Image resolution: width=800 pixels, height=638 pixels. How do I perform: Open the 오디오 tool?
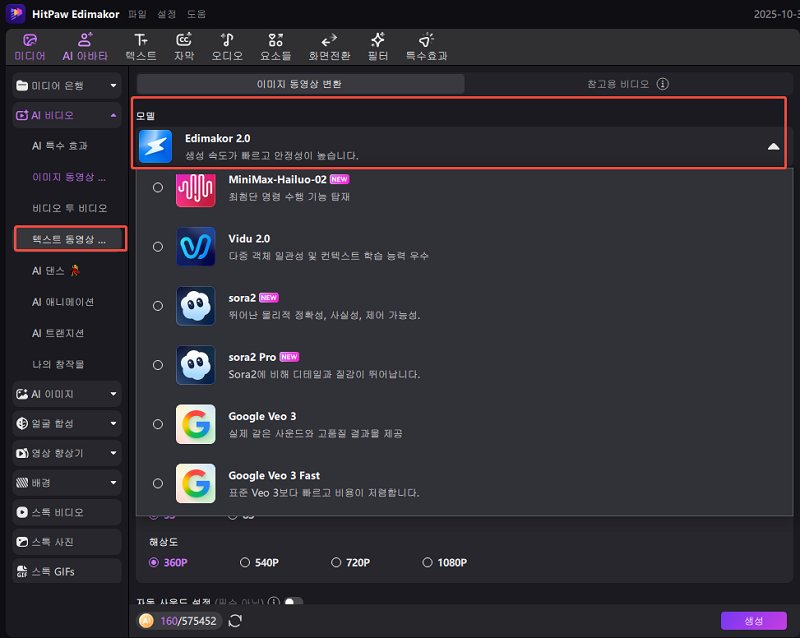pos(227,46)
